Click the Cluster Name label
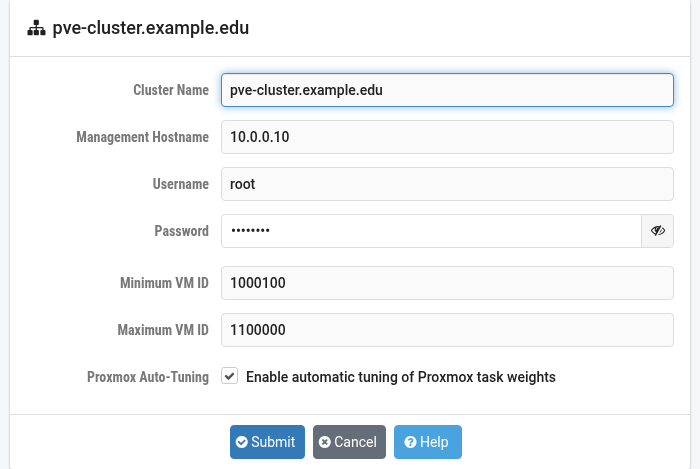The width and height of the screenshot is (700, 469). pos(171,90)
